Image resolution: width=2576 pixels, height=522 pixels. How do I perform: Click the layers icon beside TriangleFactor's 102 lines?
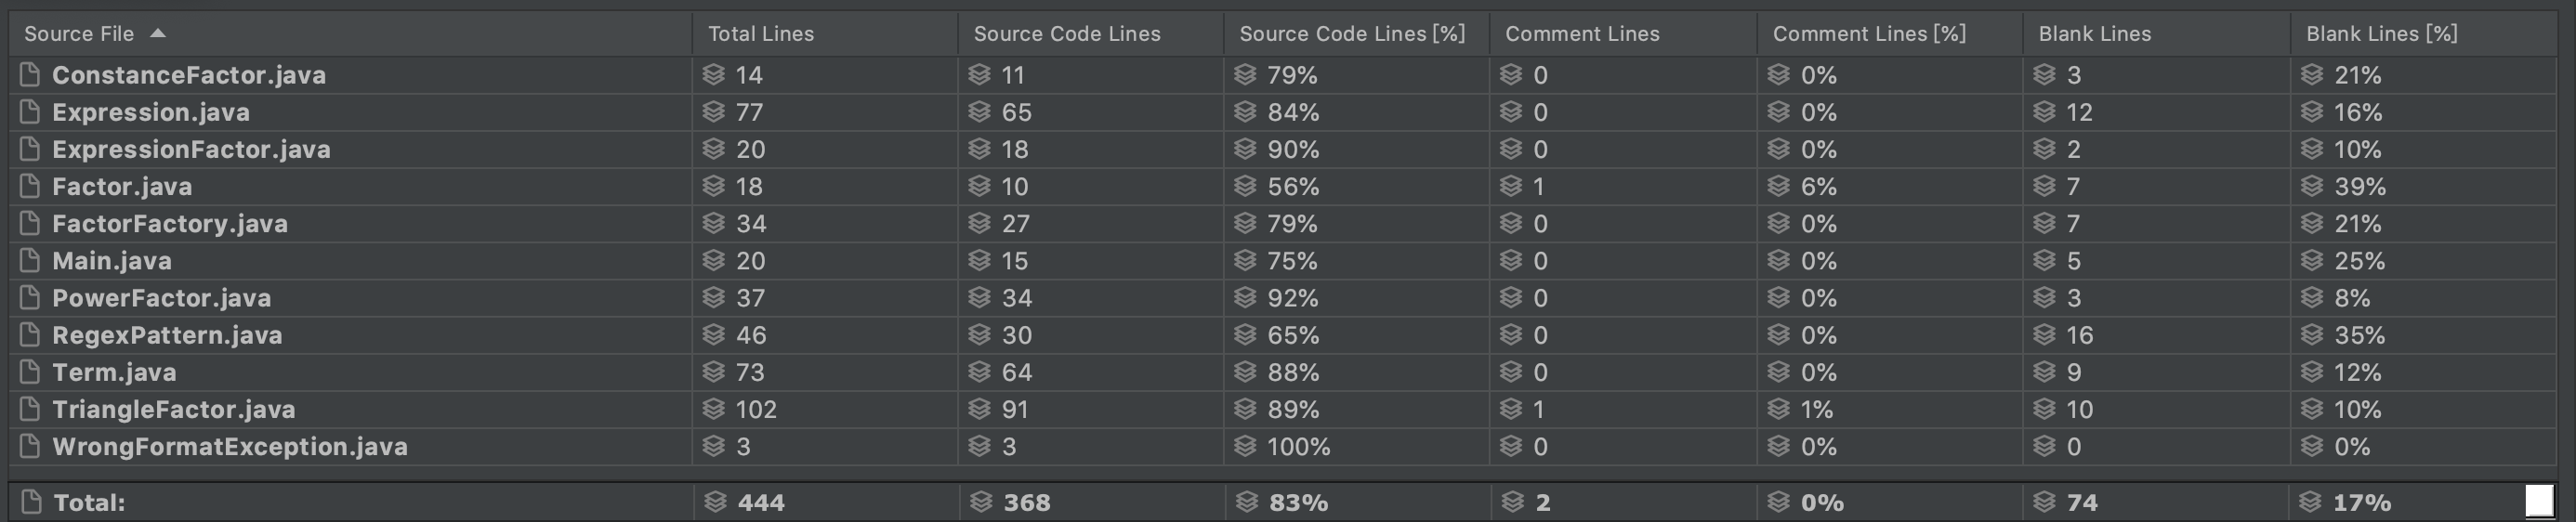tap(713, 409)
